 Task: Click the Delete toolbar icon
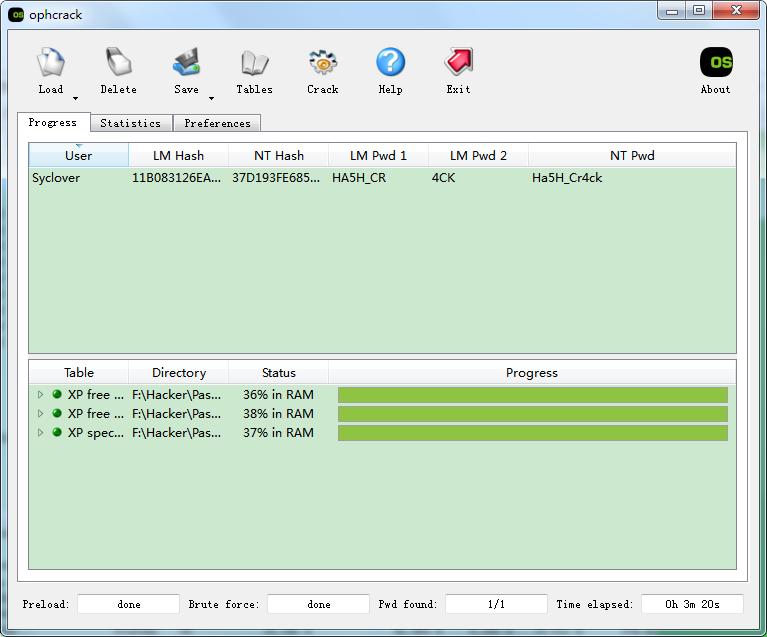pyautogui.click(x=118, y=62)
